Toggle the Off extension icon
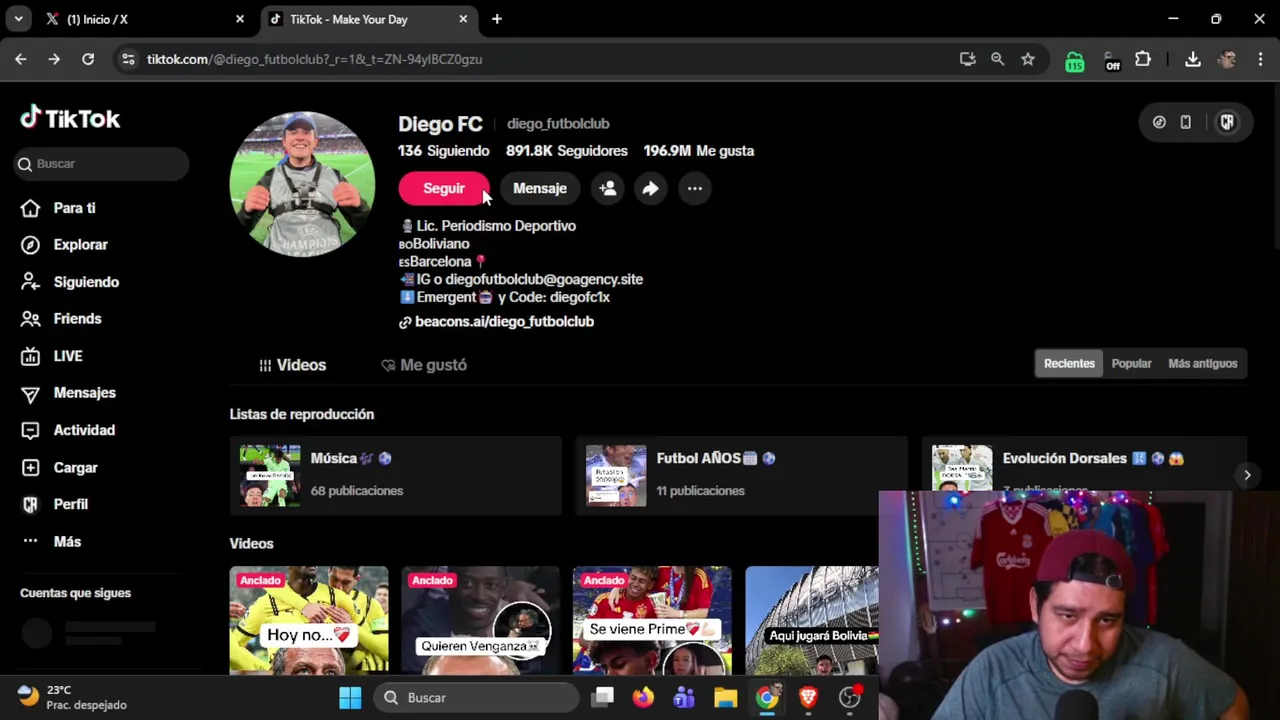 click(1112, 61)
